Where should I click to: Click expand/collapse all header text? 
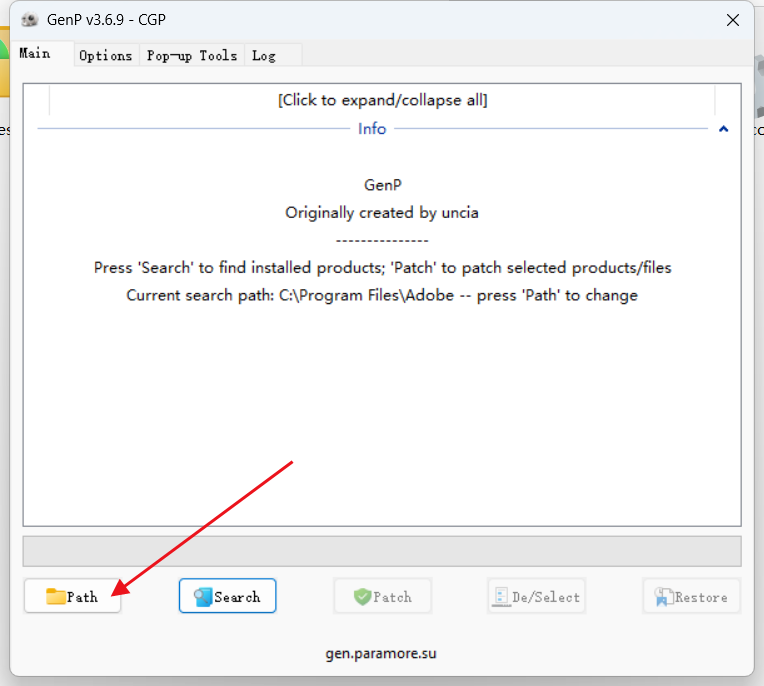[x=382, y=100]
